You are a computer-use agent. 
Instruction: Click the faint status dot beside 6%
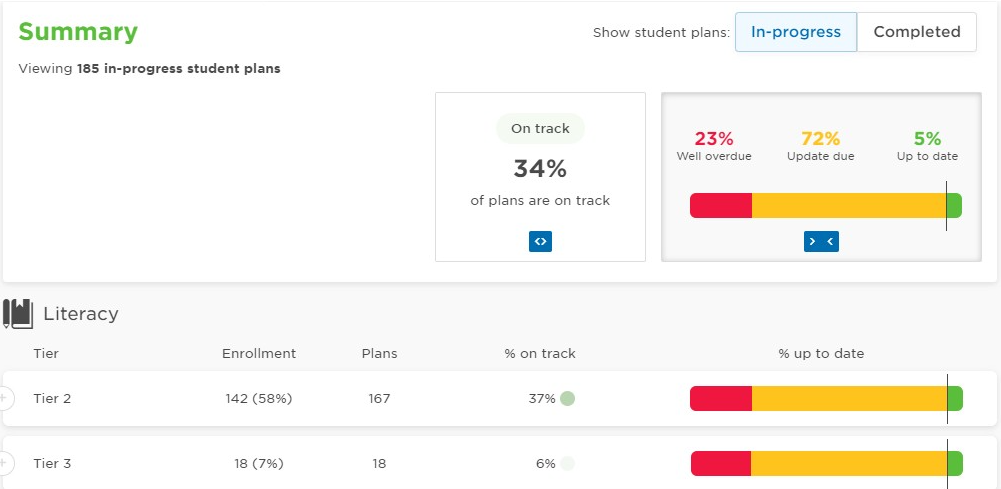567,463
